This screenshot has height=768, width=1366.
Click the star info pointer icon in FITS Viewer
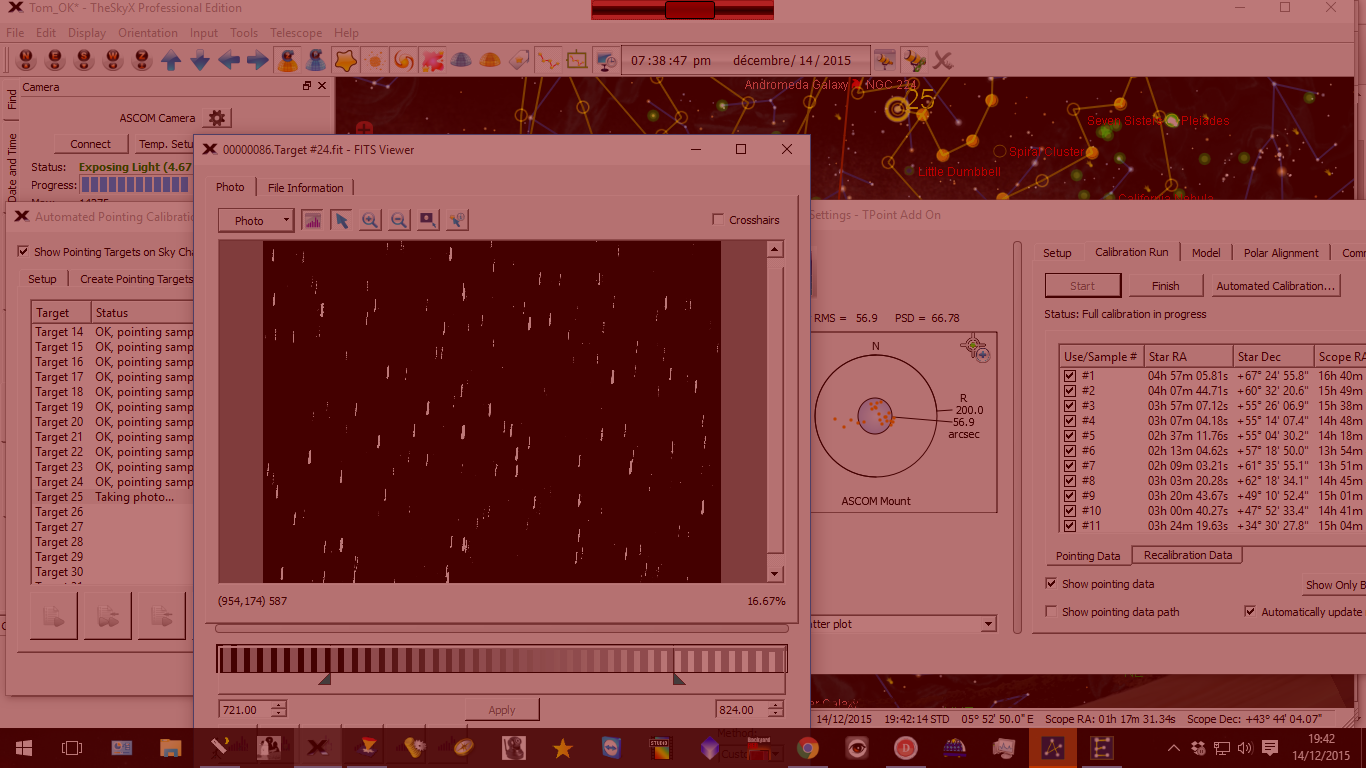point(457,220)
